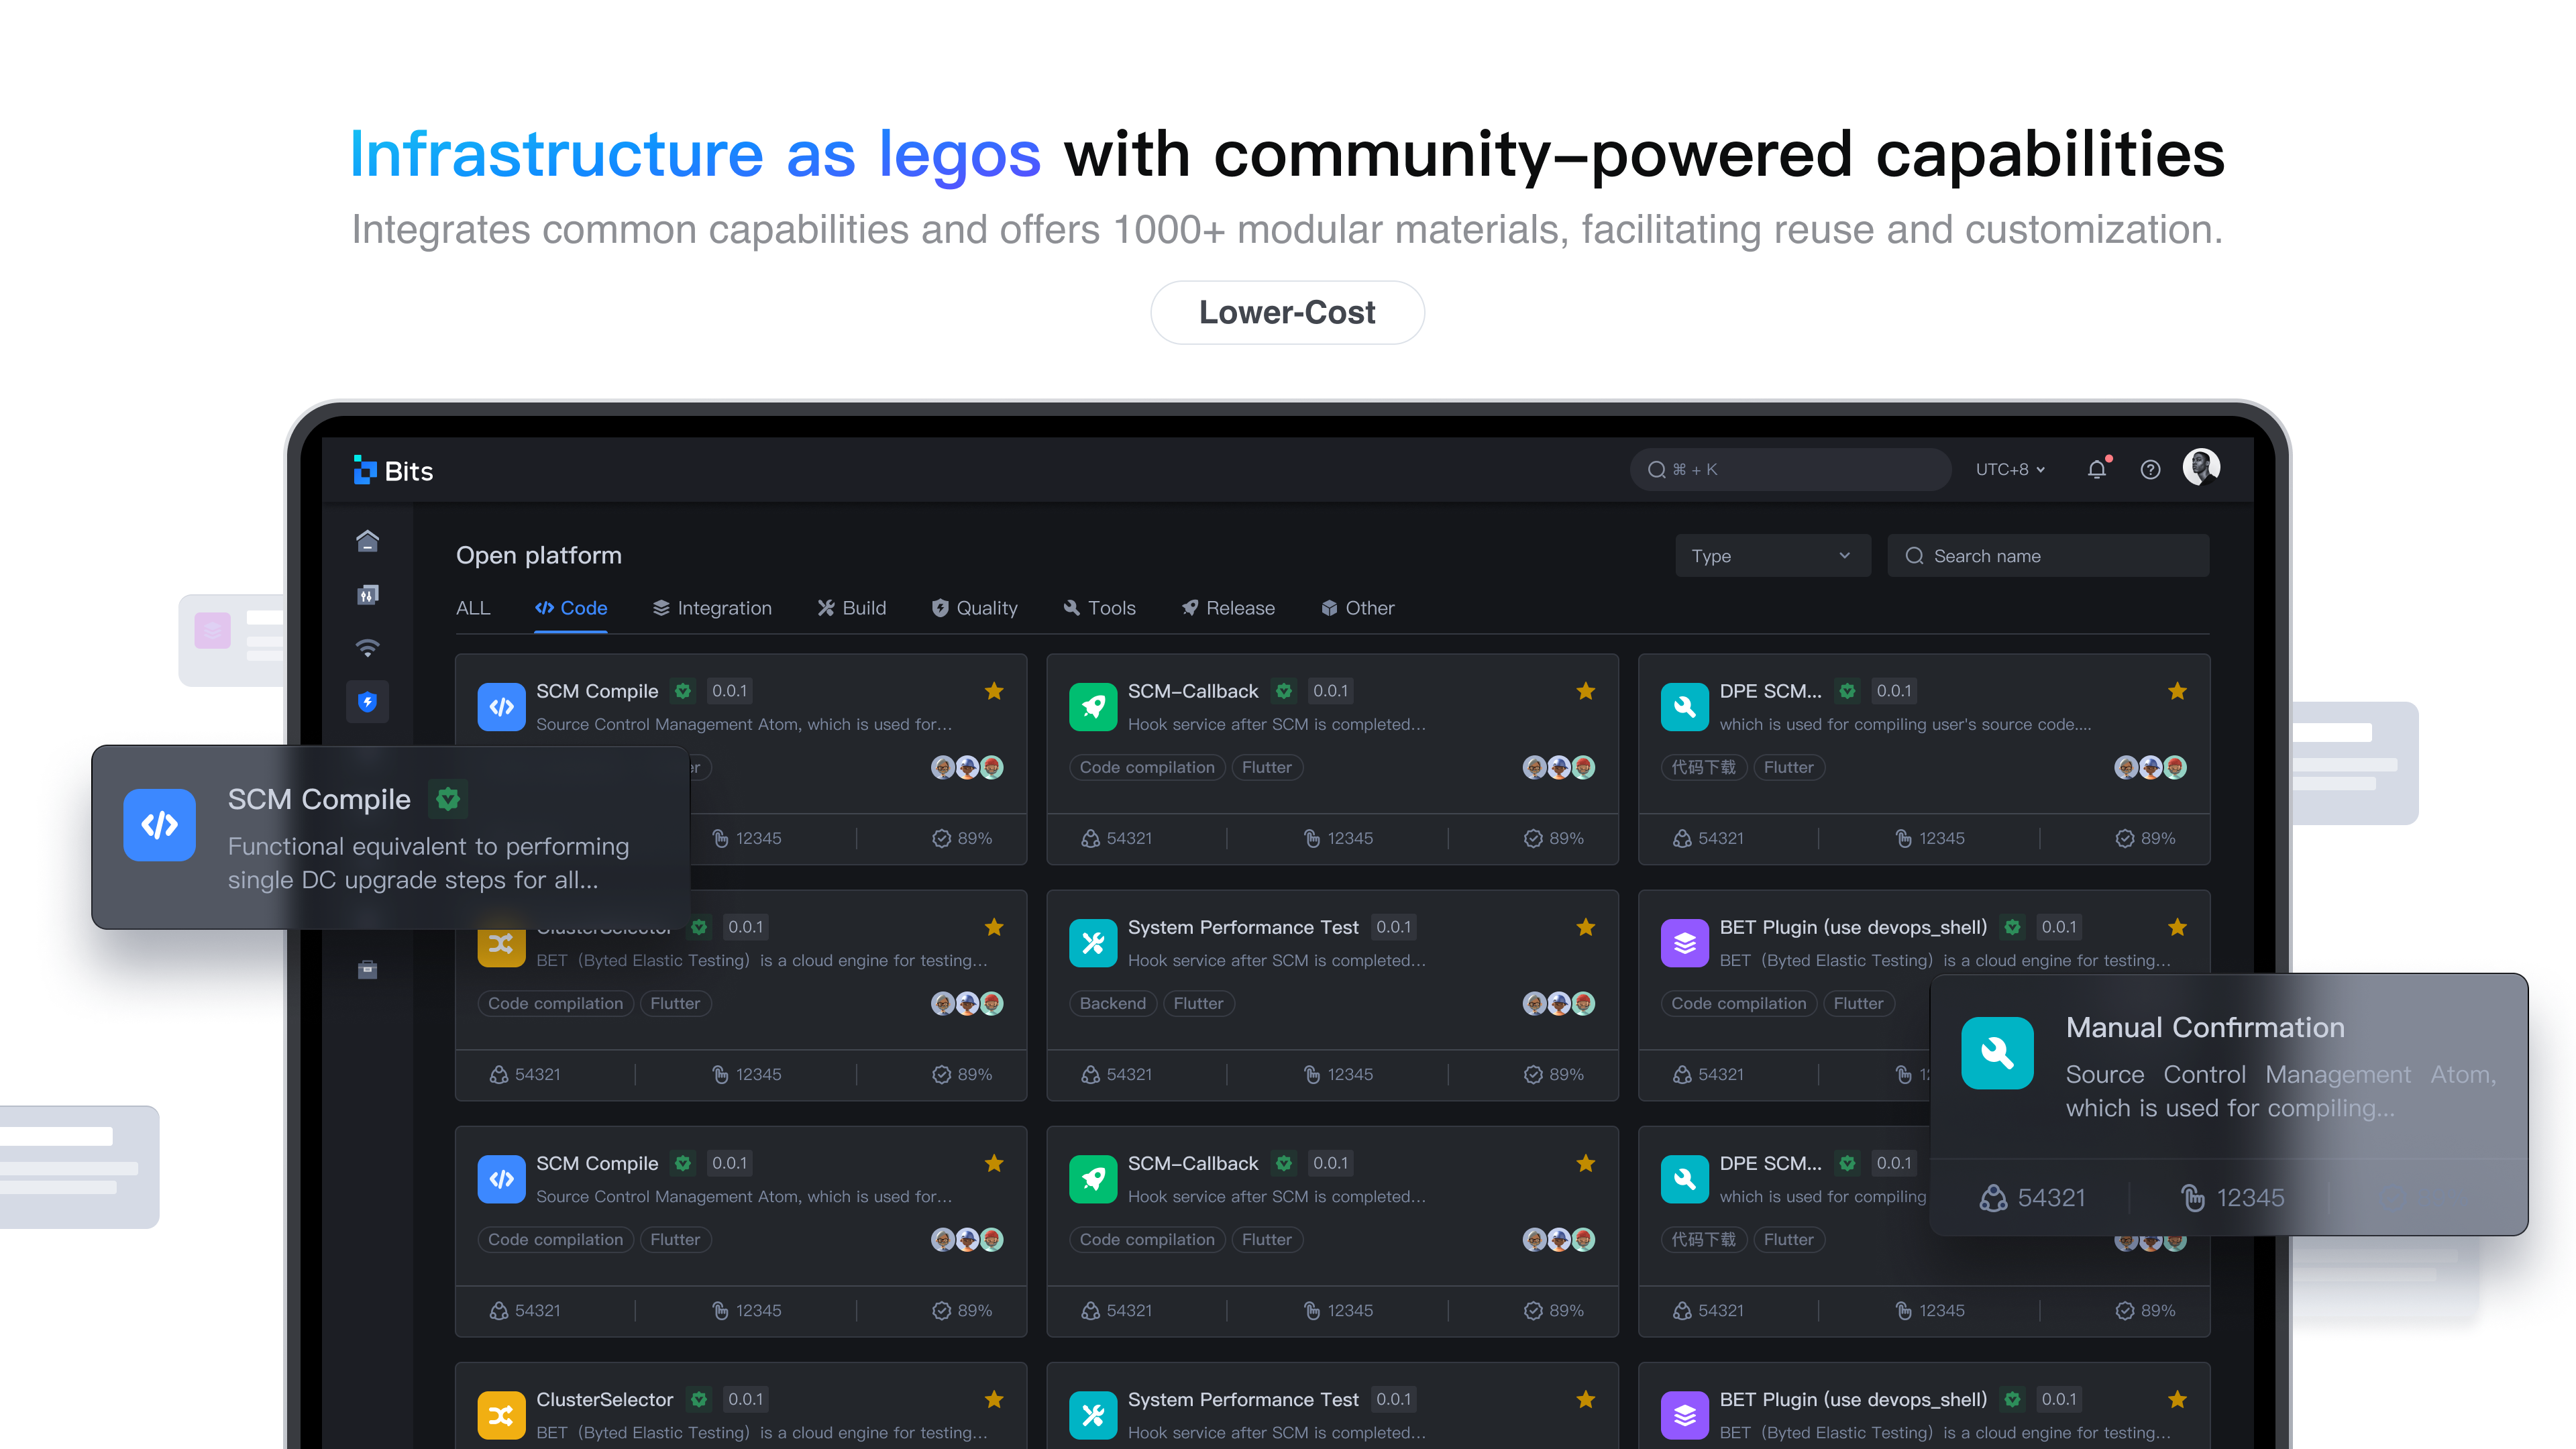Viewport: 2576px width, 1449px height.
Task: Open the UTC+8 timezone dropdown
Action: [x=2010, y=469]
